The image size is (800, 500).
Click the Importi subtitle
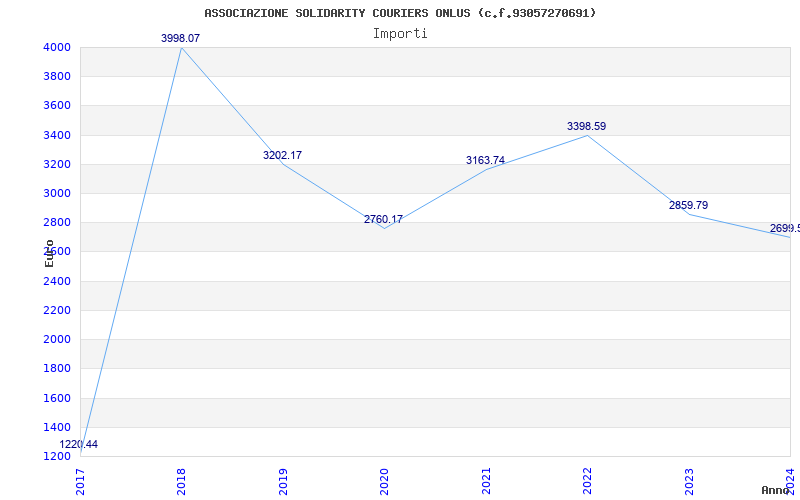[400, 34]
